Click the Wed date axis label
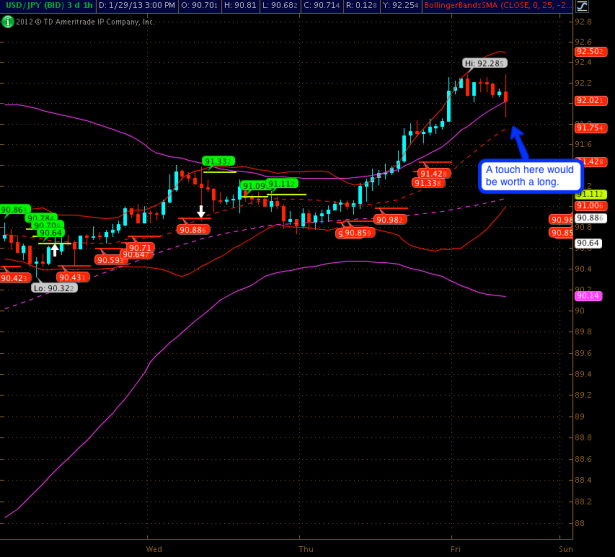The width and height of the screenshot is (615, 557). (154, 548)
